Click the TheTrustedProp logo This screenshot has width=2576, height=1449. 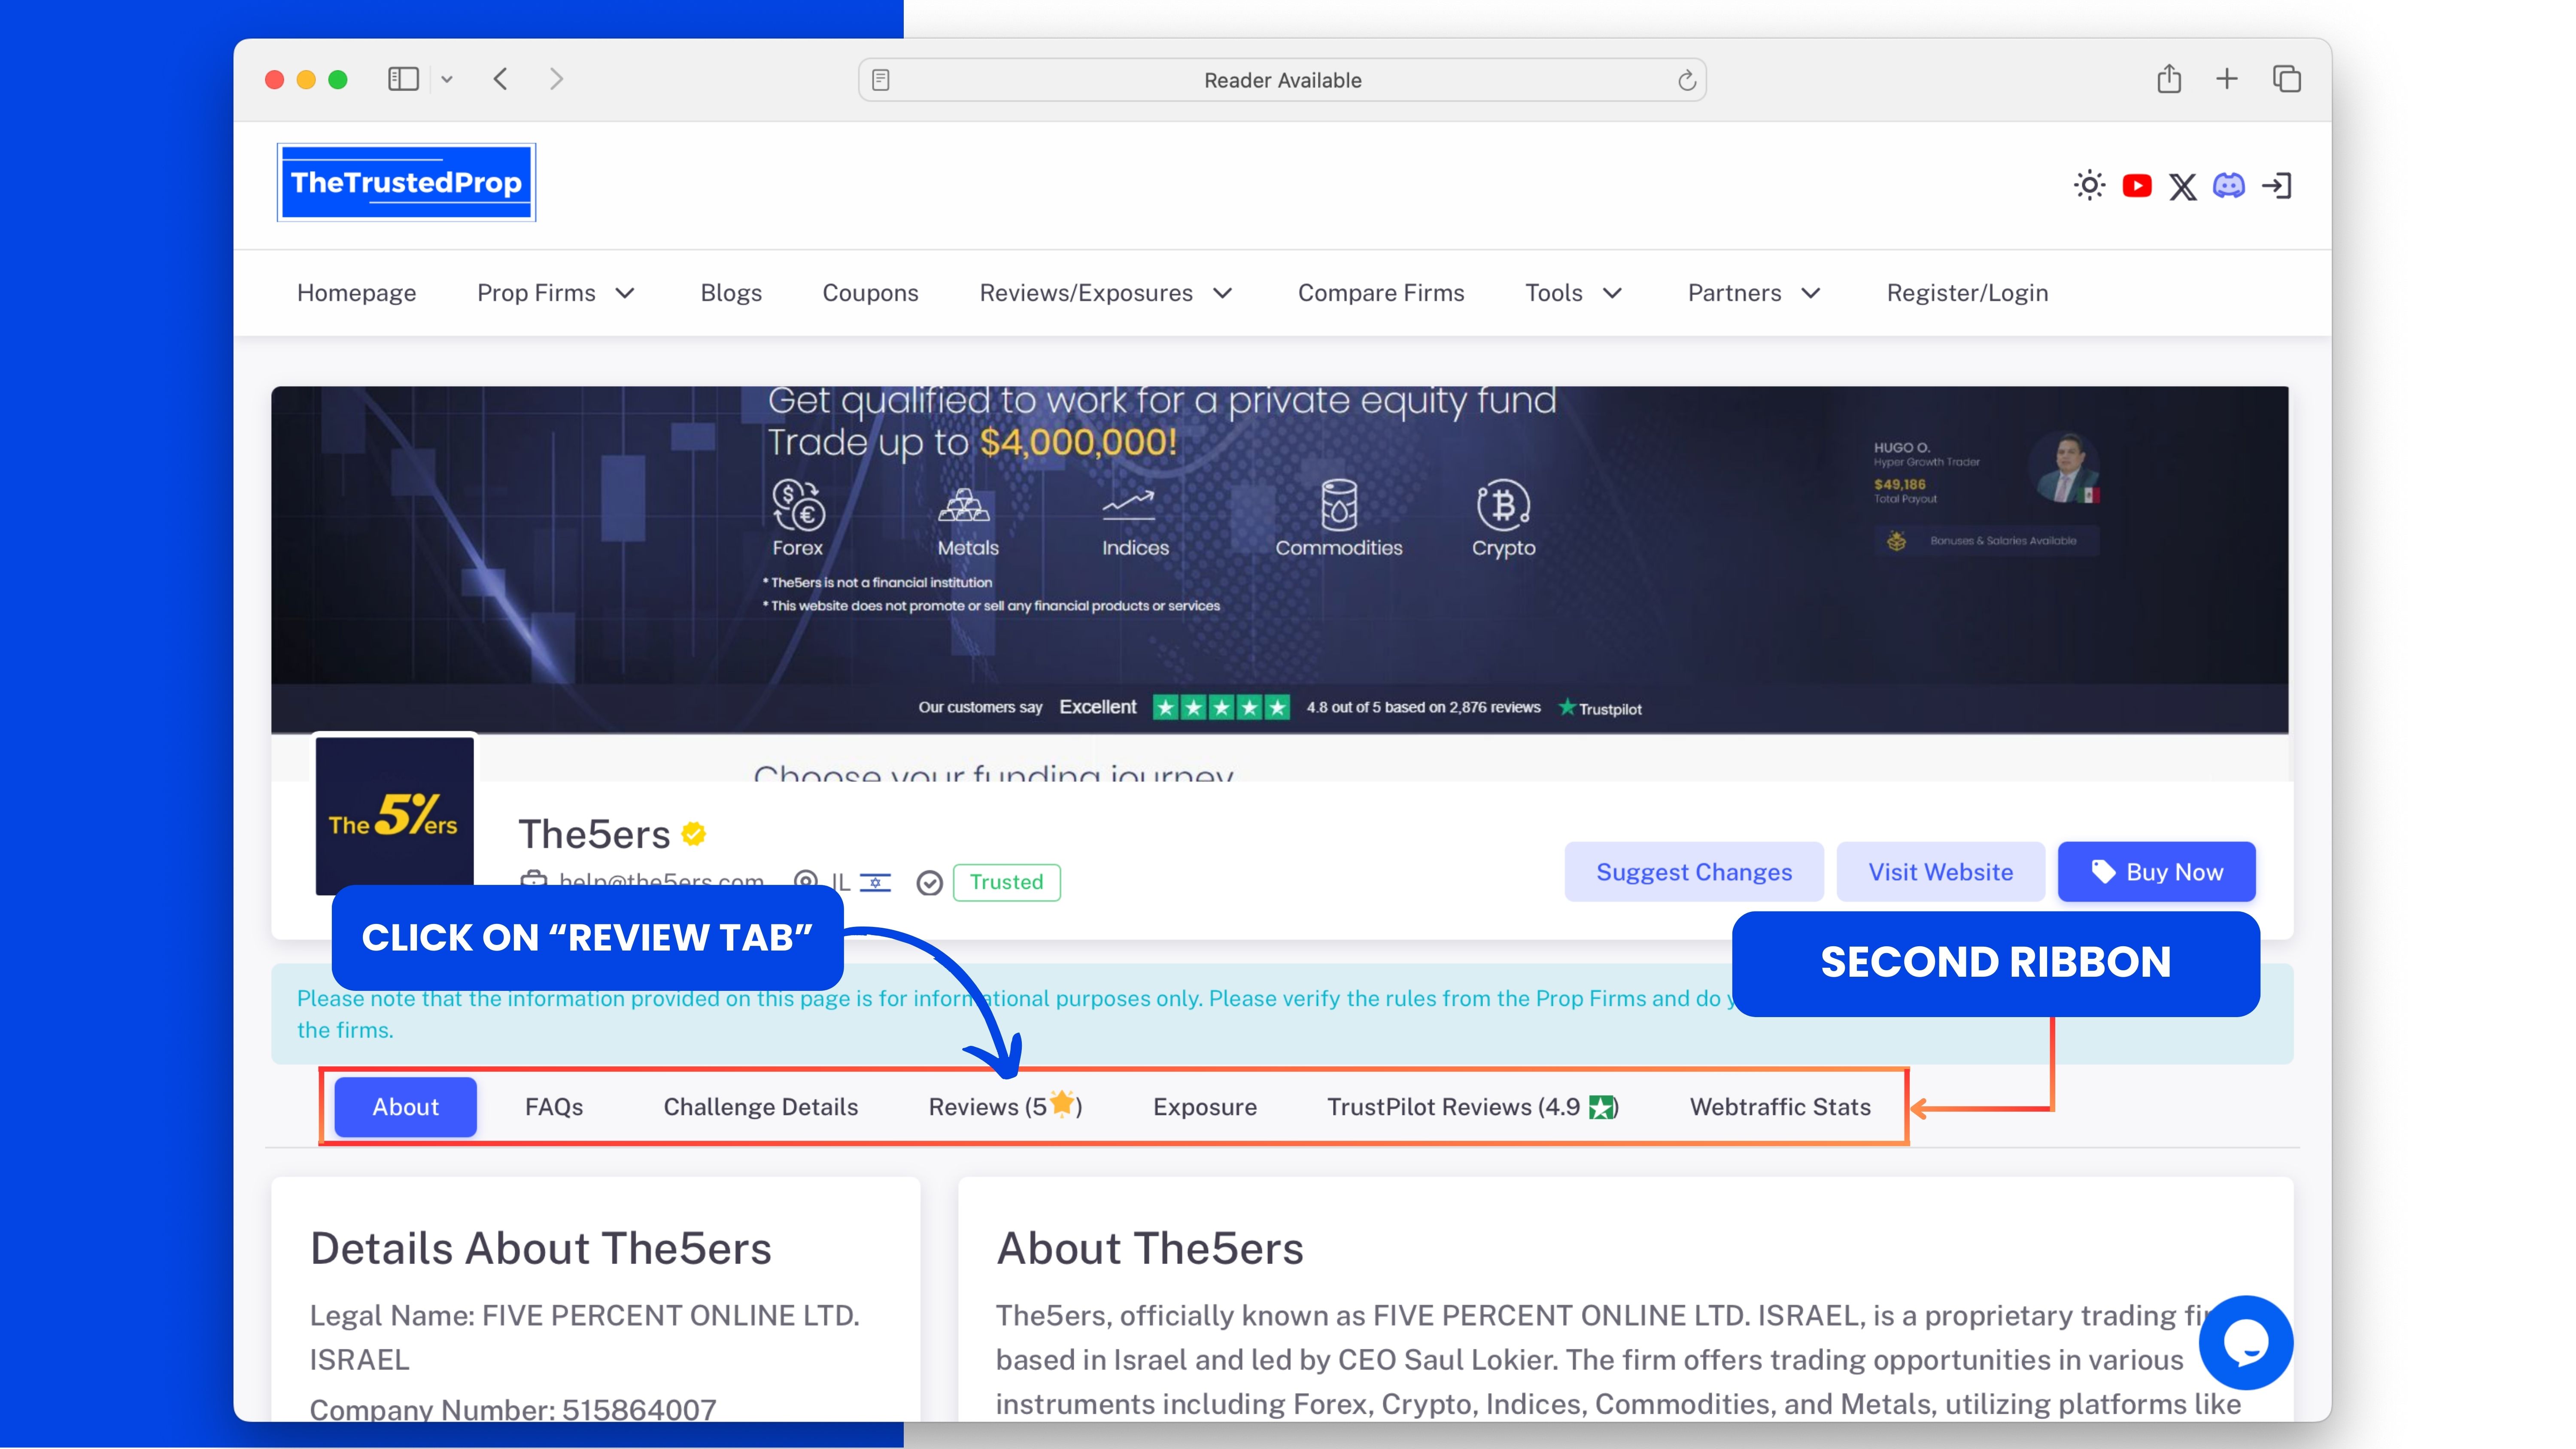click(406, 182)
